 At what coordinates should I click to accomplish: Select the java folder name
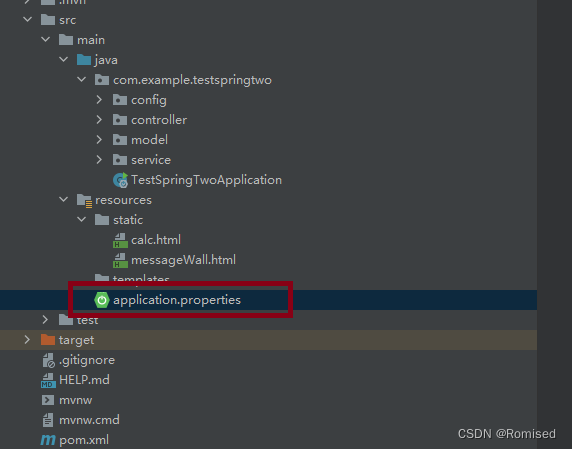pos(106,60)
